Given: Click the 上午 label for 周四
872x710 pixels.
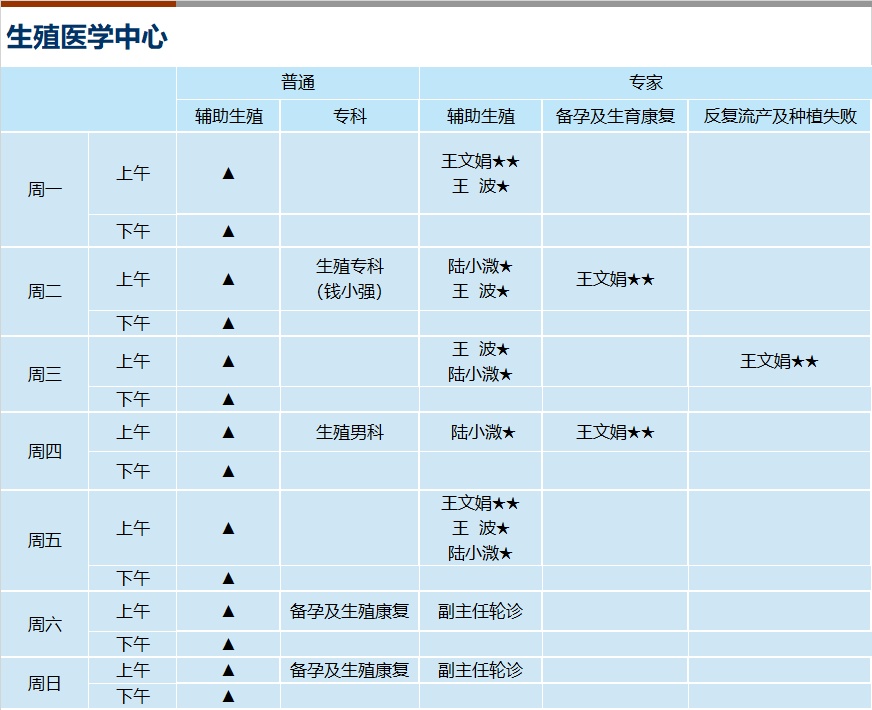Looking at the screenshot, I should pyautogui.click(x=133, y=432).
